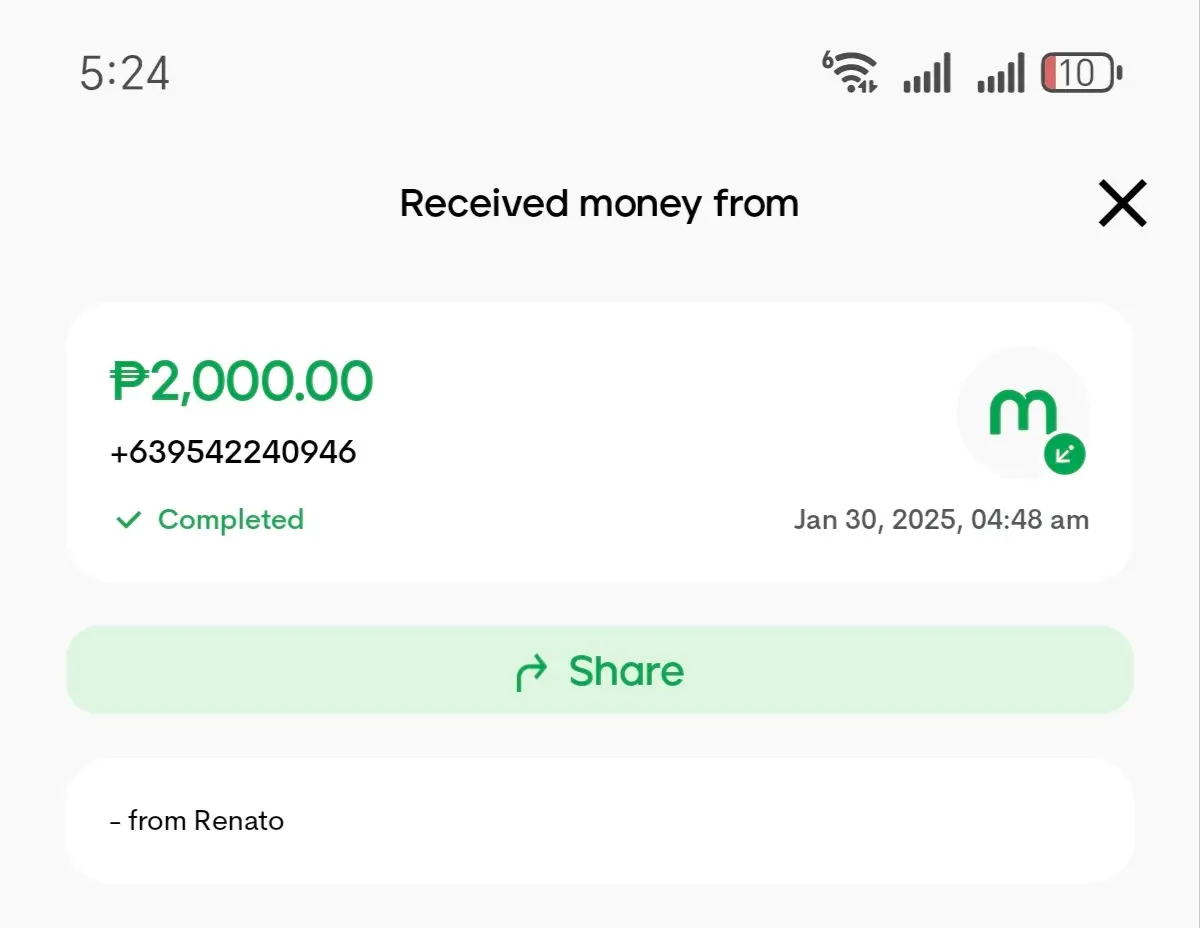1200x928 pixels.
Task: Tap the first signal strength icon
Action: click(x=927, y=74)
